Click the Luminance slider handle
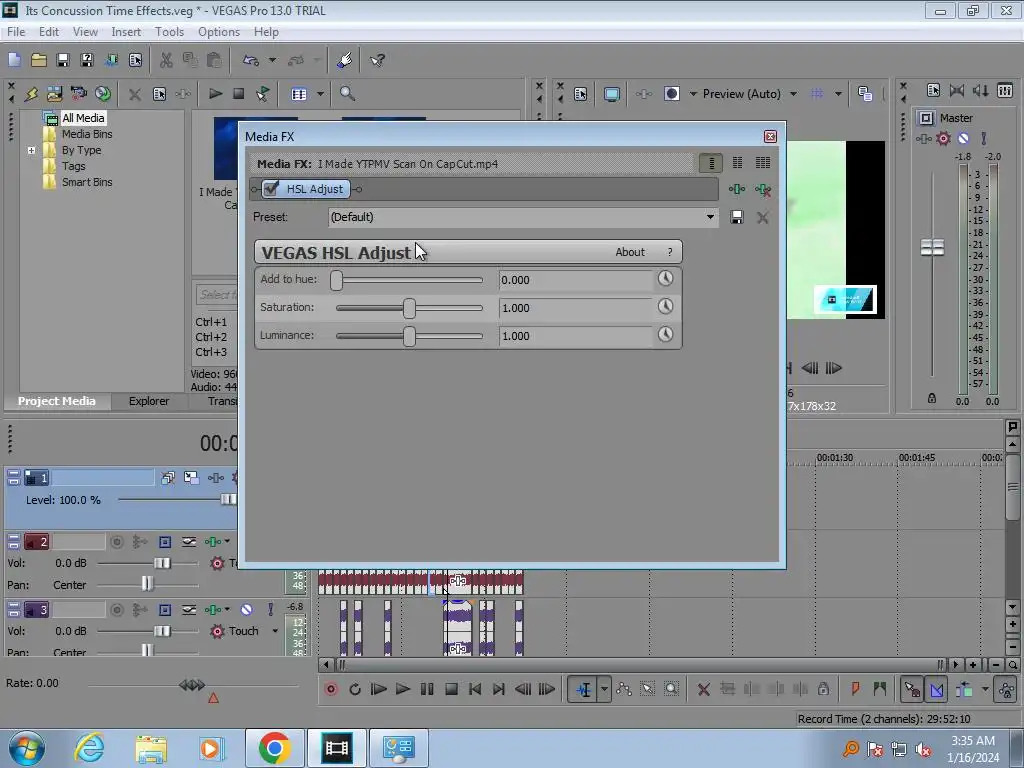Viewport: 1024px width, 768px height. tap(409, 336)
